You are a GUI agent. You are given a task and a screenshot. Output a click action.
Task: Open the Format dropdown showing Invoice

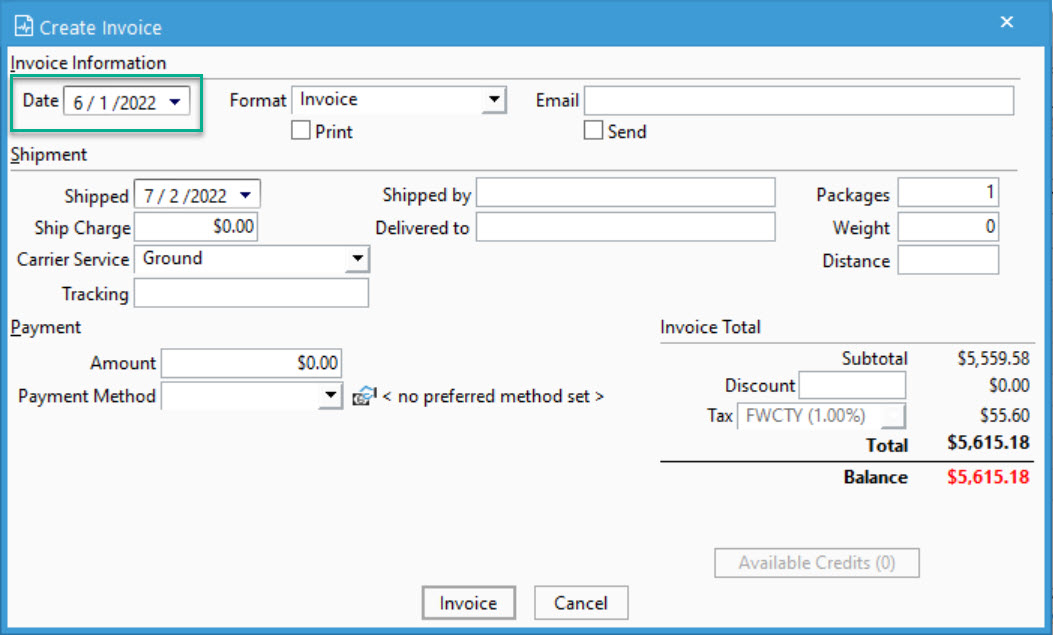496,99
